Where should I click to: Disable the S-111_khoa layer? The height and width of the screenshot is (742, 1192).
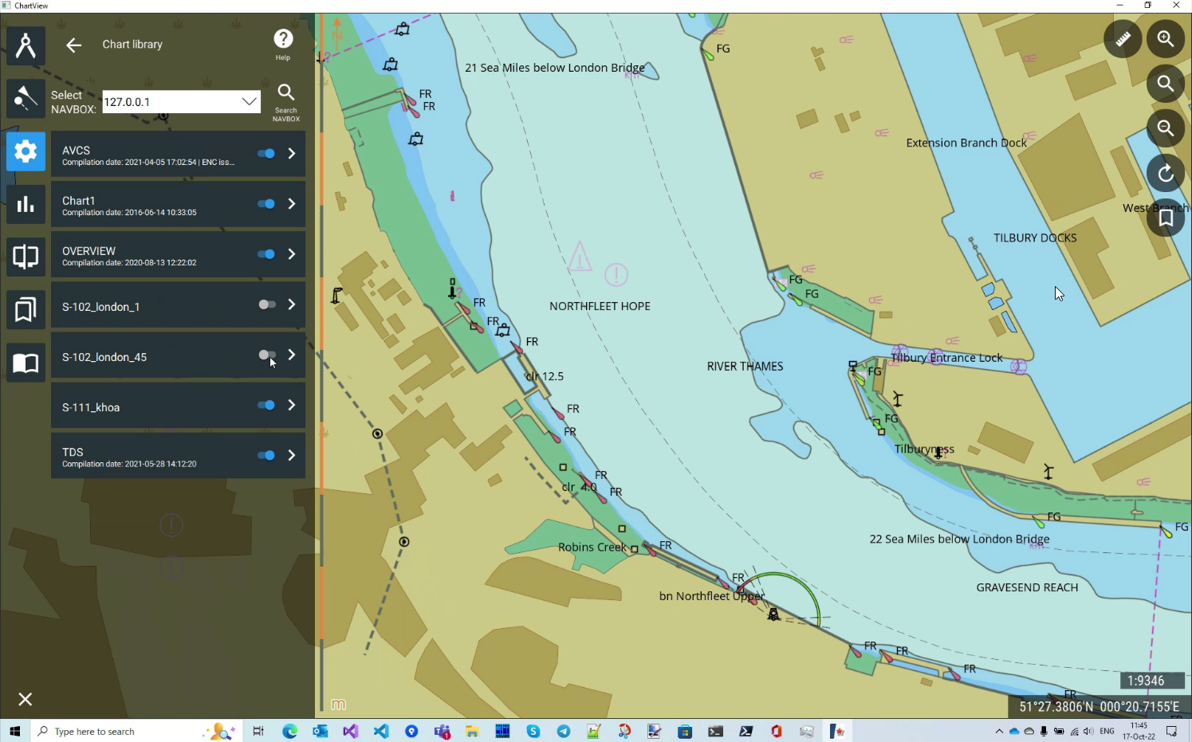264,405
